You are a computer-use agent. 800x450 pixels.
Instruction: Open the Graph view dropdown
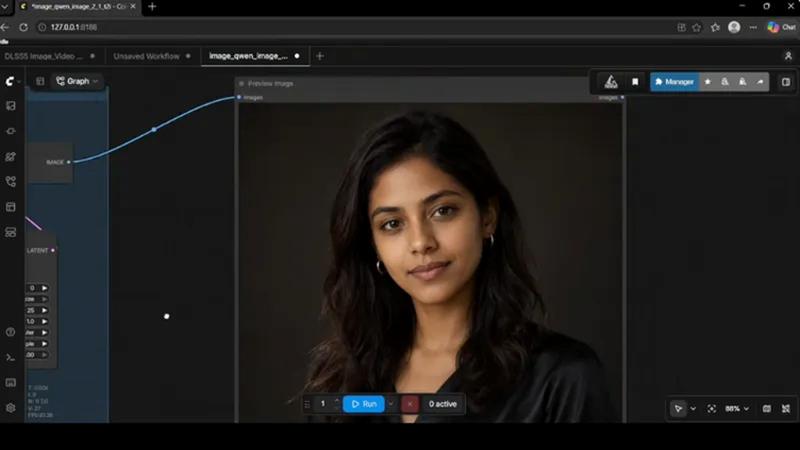77,81
